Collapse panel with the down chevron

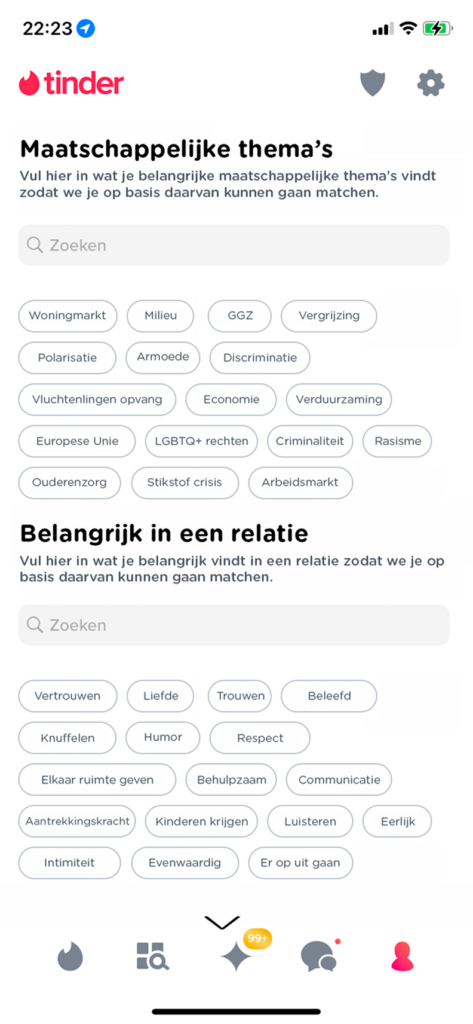pos(222,922)
